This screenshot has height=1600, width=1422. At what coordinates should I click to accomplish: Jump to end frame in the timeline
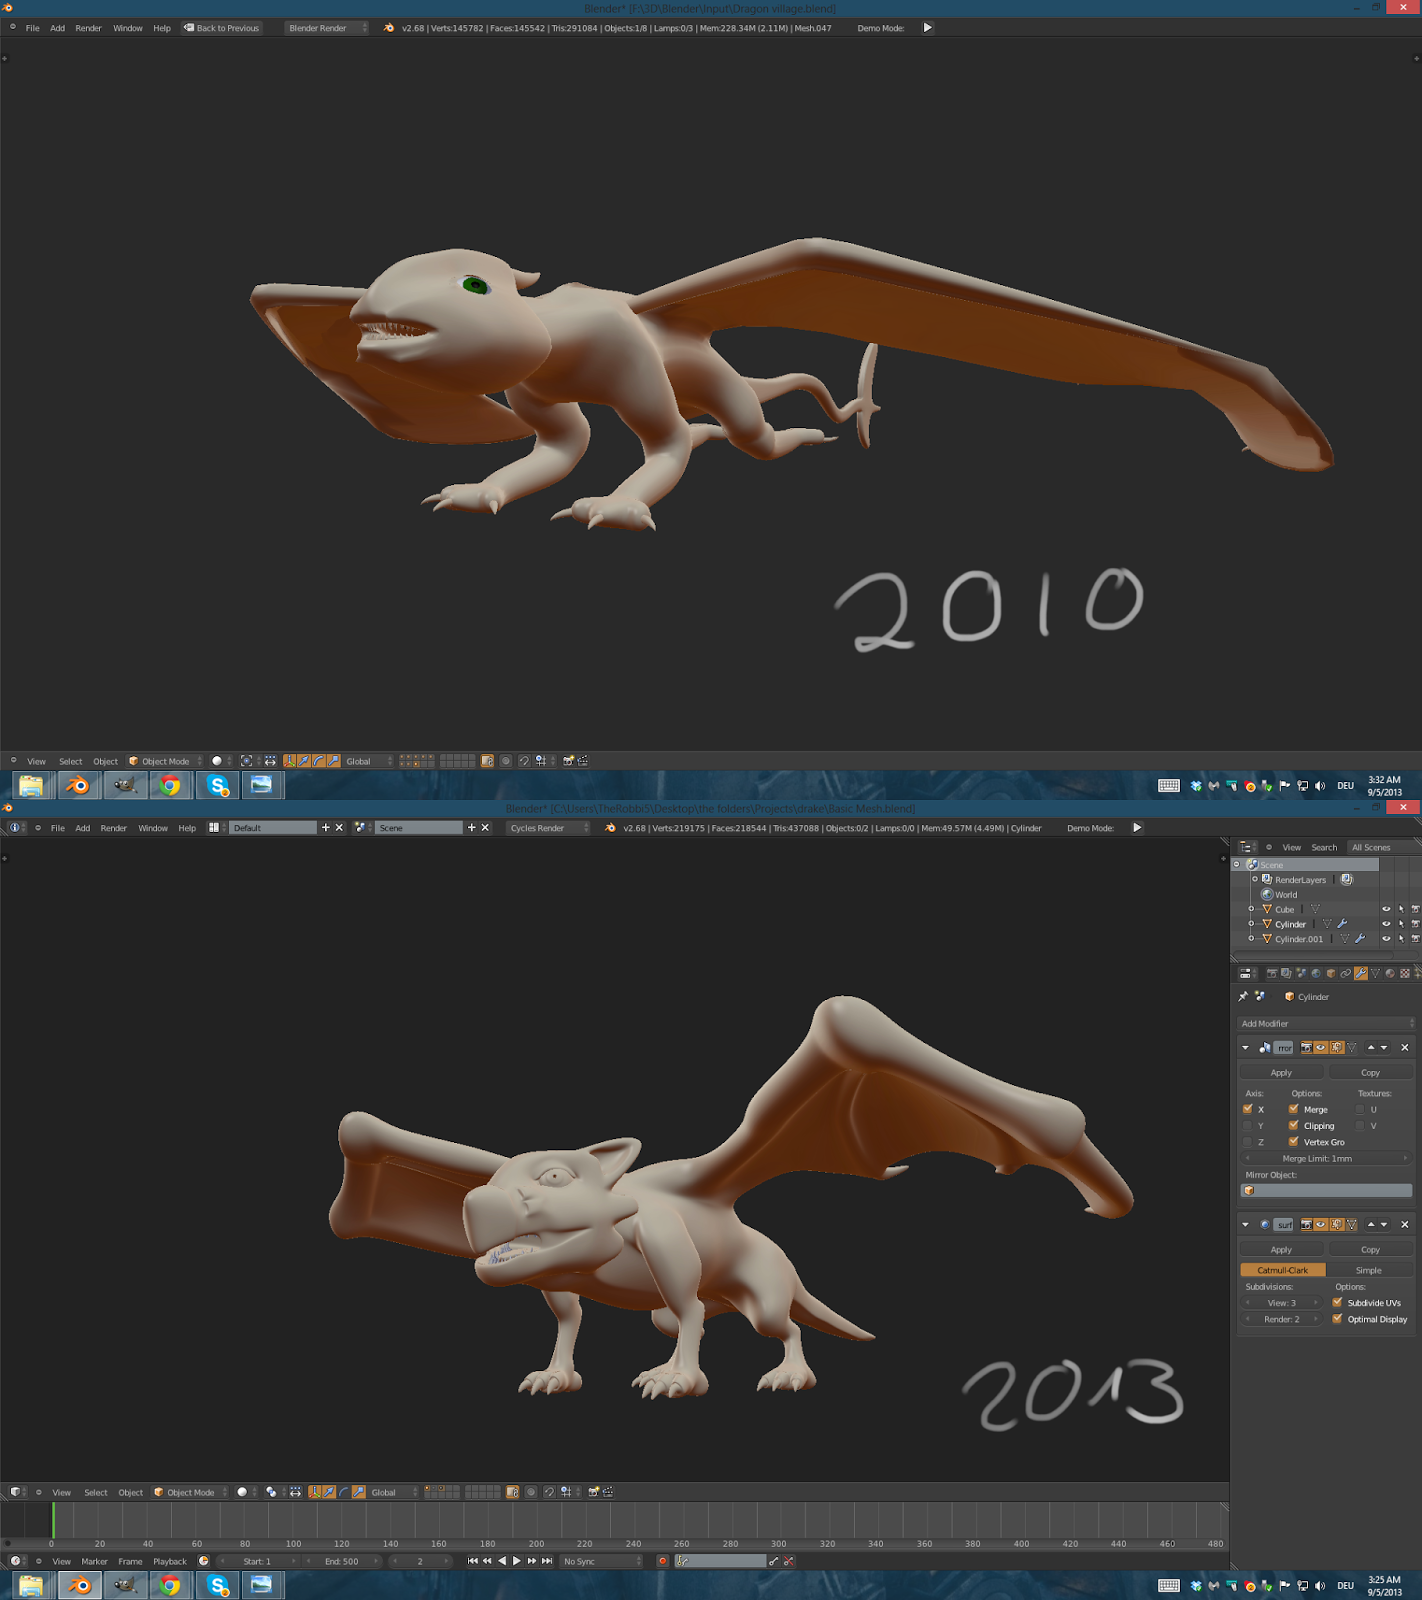547,1561
